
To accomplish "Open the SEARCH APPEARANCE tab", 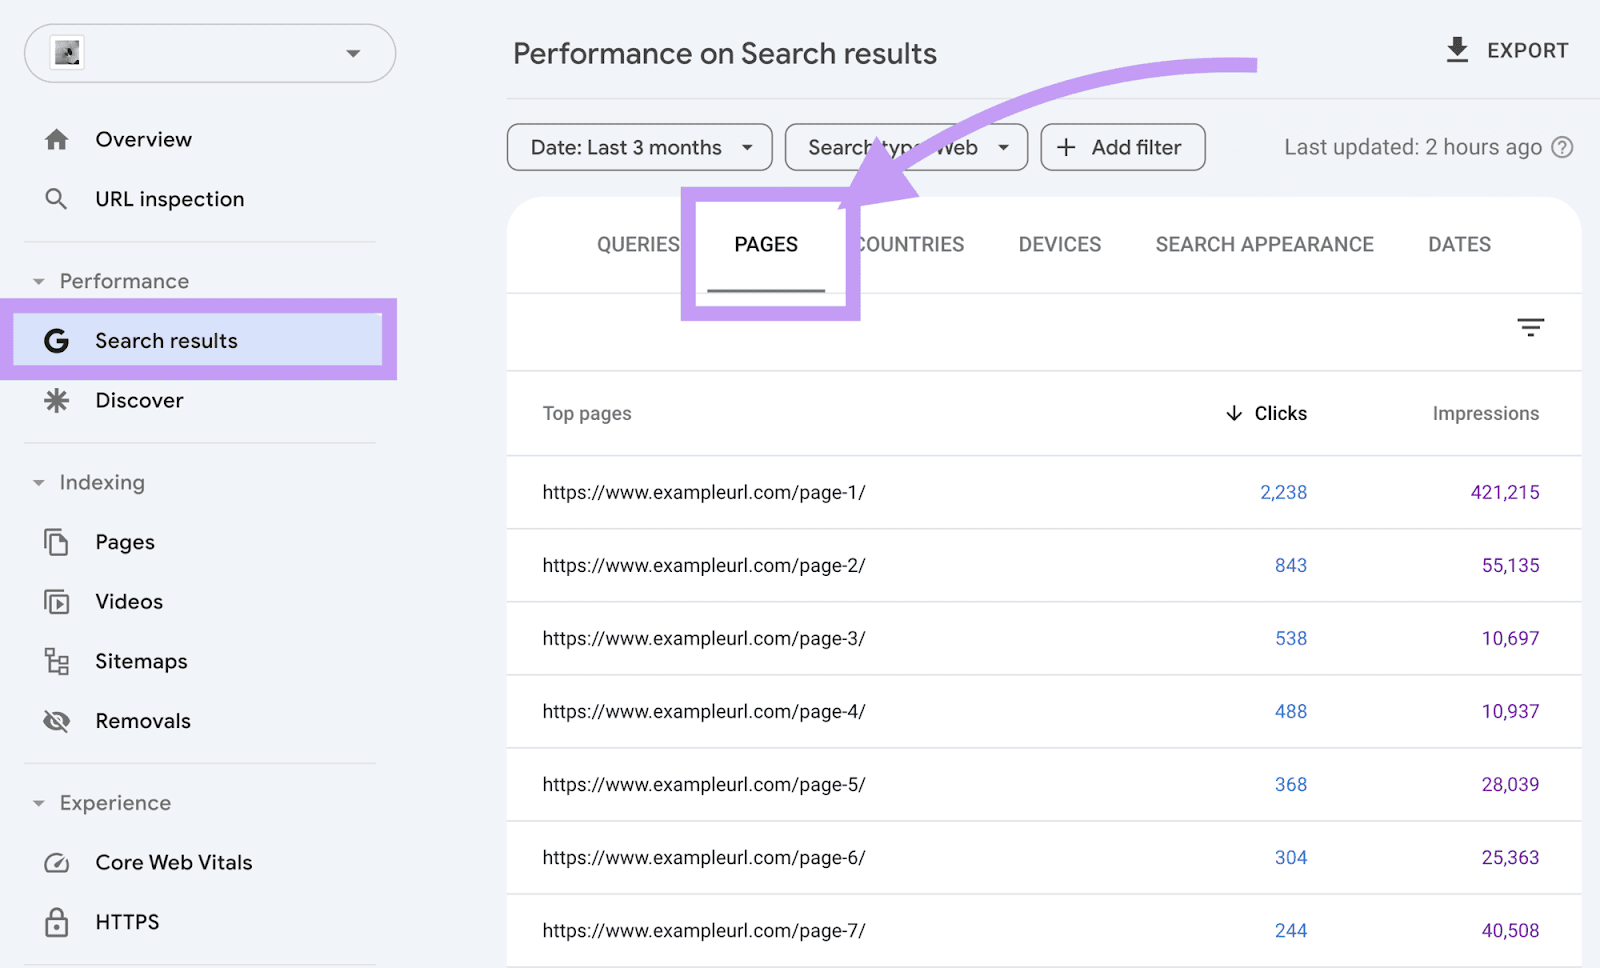I will (1264, 244).
